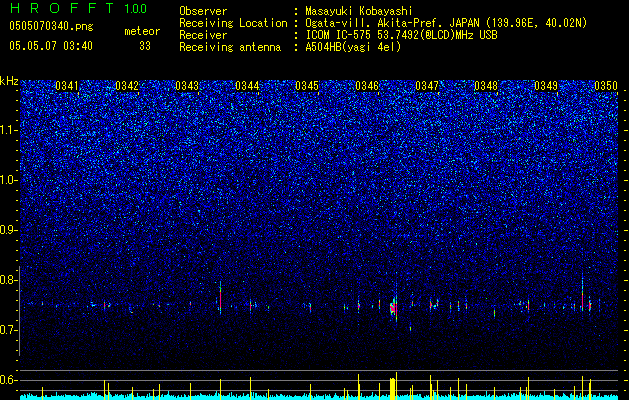This screenshot has width=629, height=400.
Task: Click the 0341 time marker
Action: coord(67,86)
